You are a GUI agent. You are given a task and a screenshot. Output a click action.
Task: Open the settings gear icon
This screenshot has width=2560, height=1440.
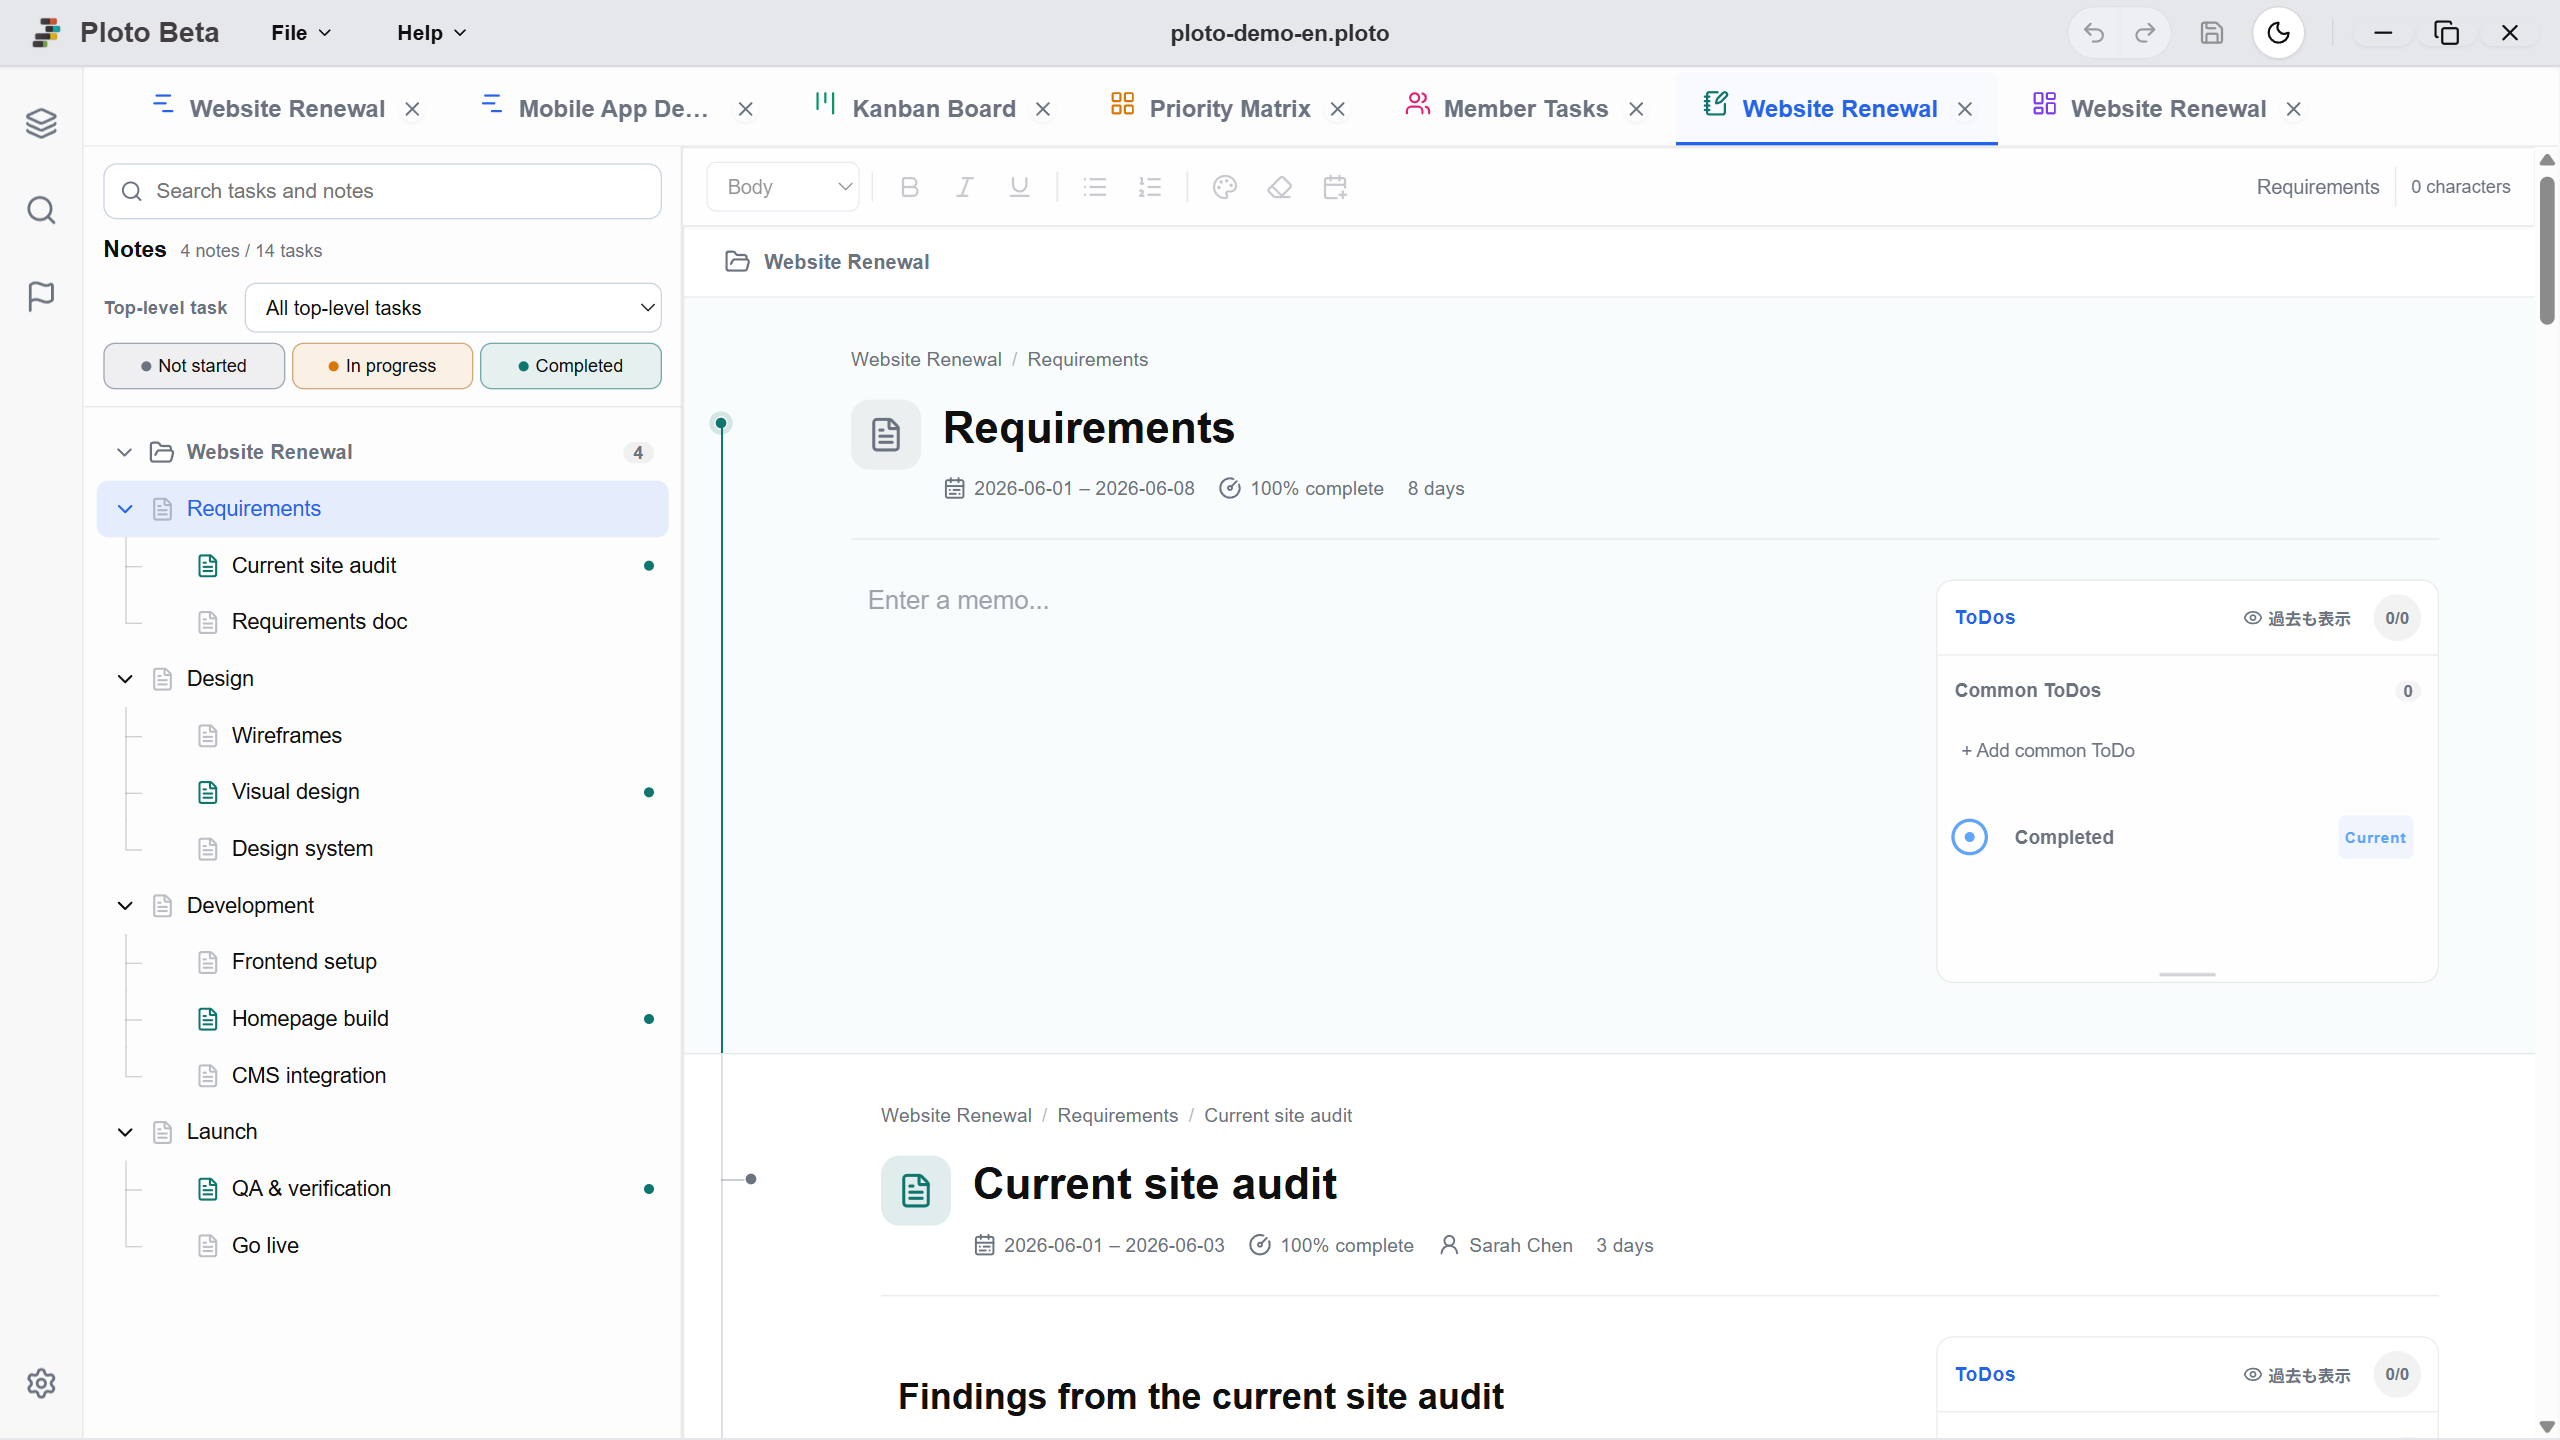tap(41, 1383)
